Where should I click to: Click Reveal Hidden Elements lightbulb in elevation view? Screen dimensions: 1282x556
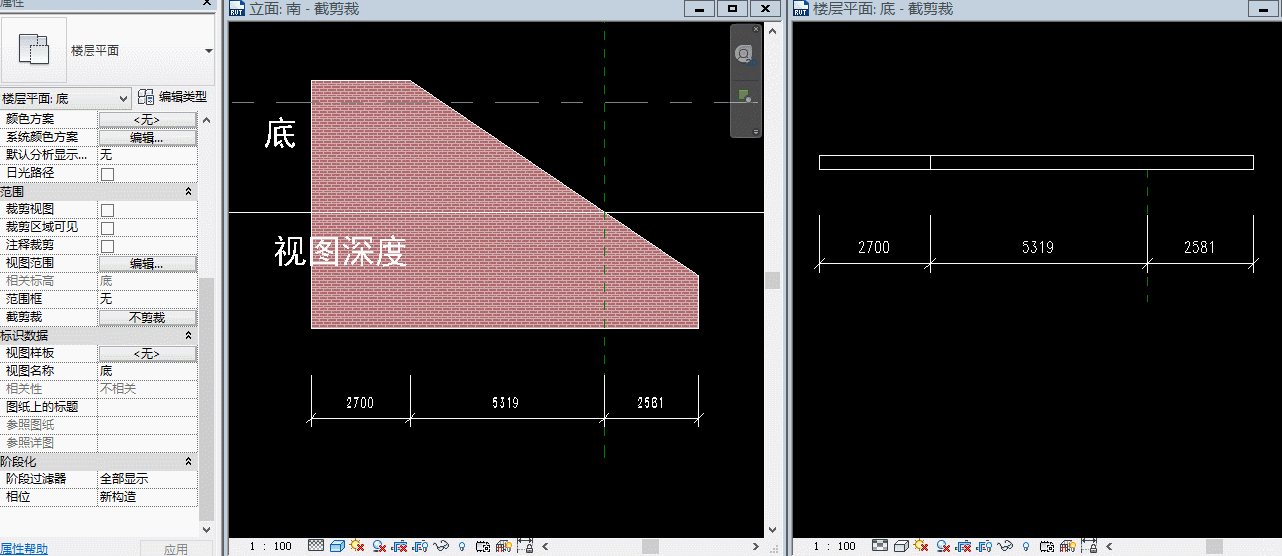[462, 547]
